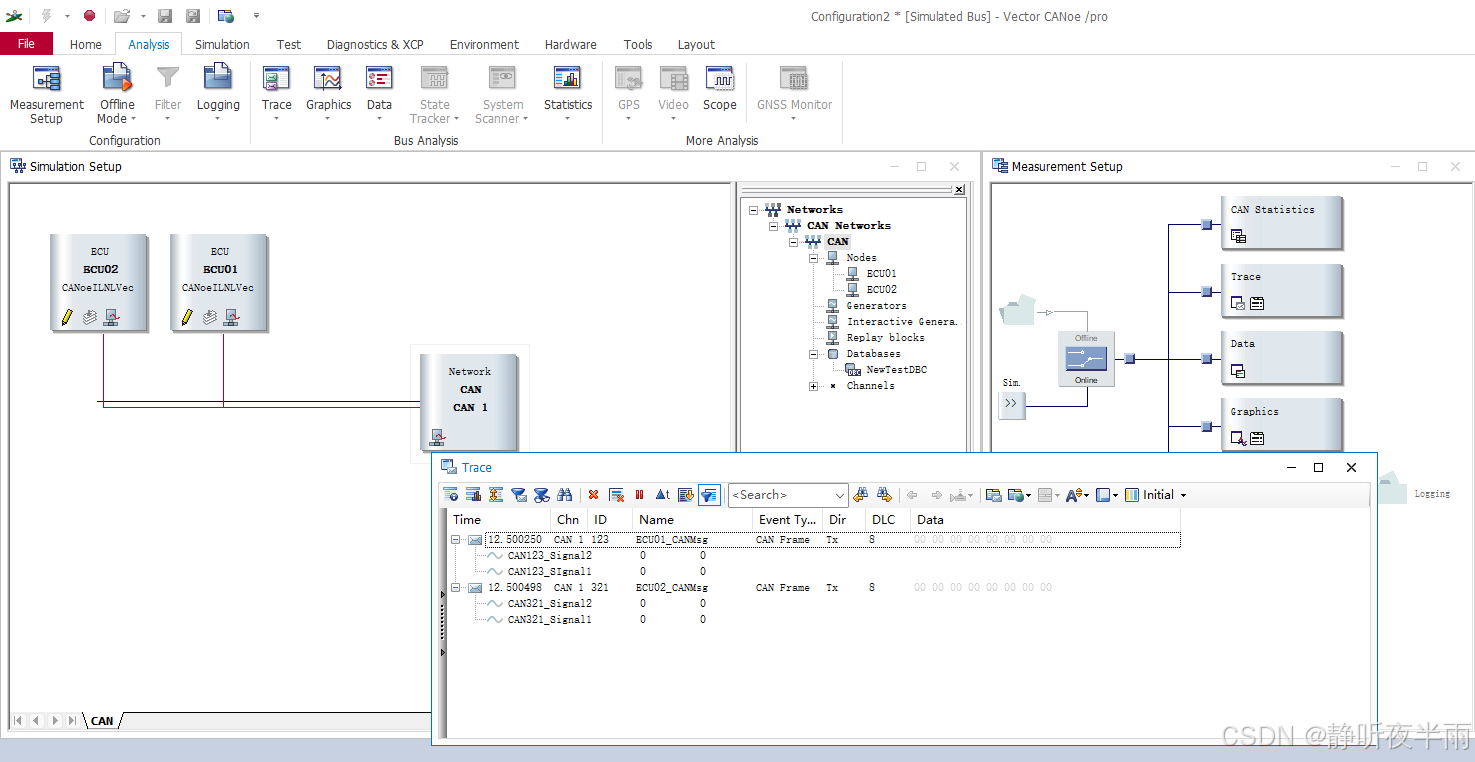
Task: Click the pencil edit icon on ECU02 node
Action: pyautogui.click(x=67, y=317)
